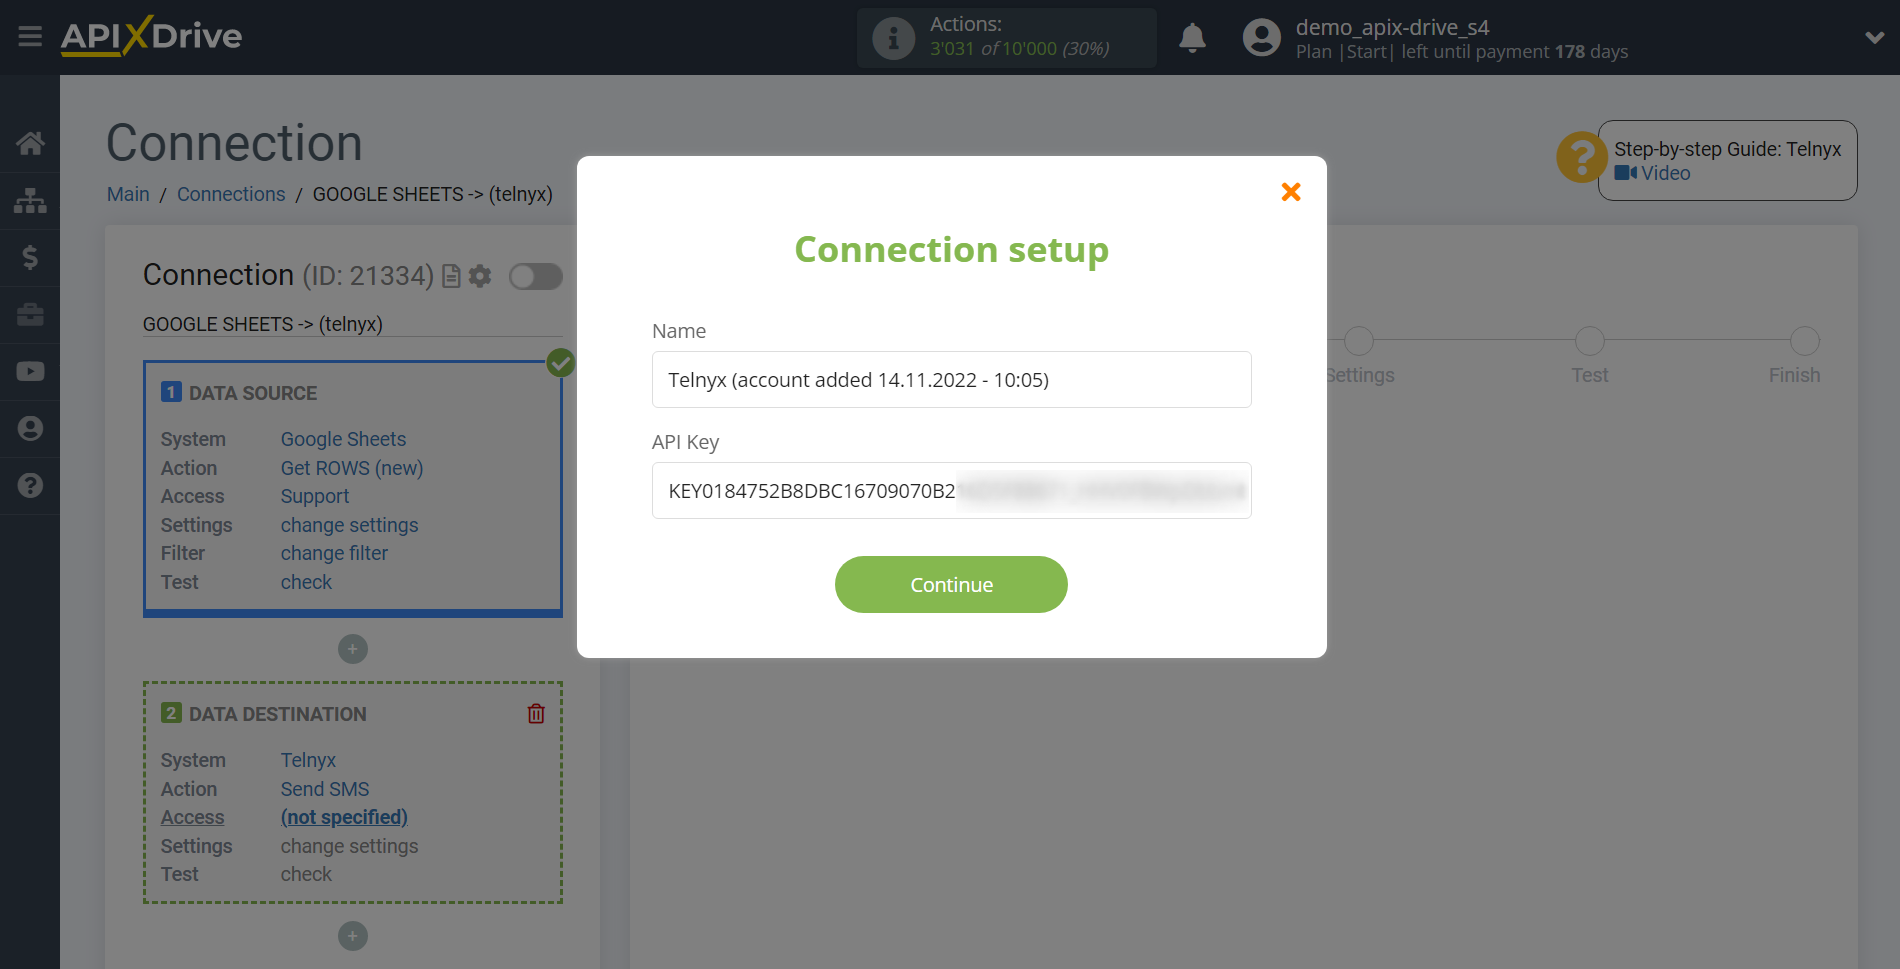This screenshot has width=1900, height=969.
Task: Click the Actions counter text
Action: 1020,37
